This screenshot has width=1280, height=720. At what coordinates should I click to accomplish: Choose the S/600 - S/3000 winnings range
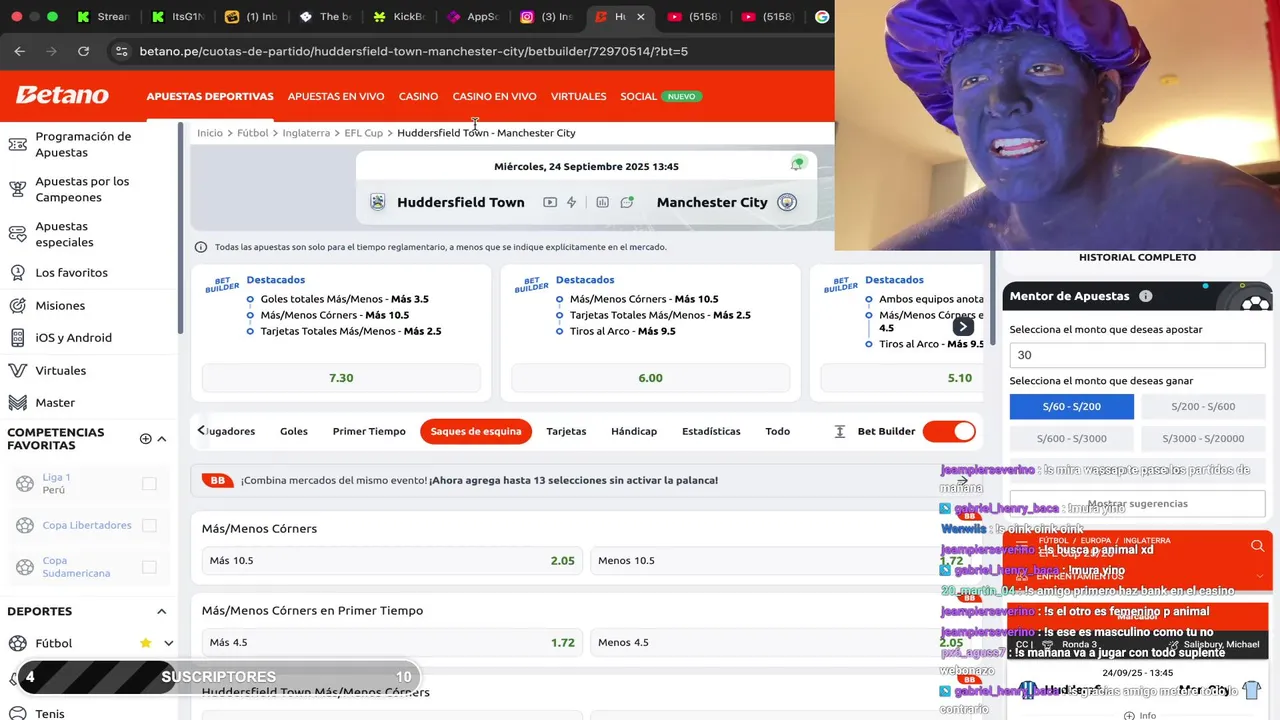(1072, 439)
